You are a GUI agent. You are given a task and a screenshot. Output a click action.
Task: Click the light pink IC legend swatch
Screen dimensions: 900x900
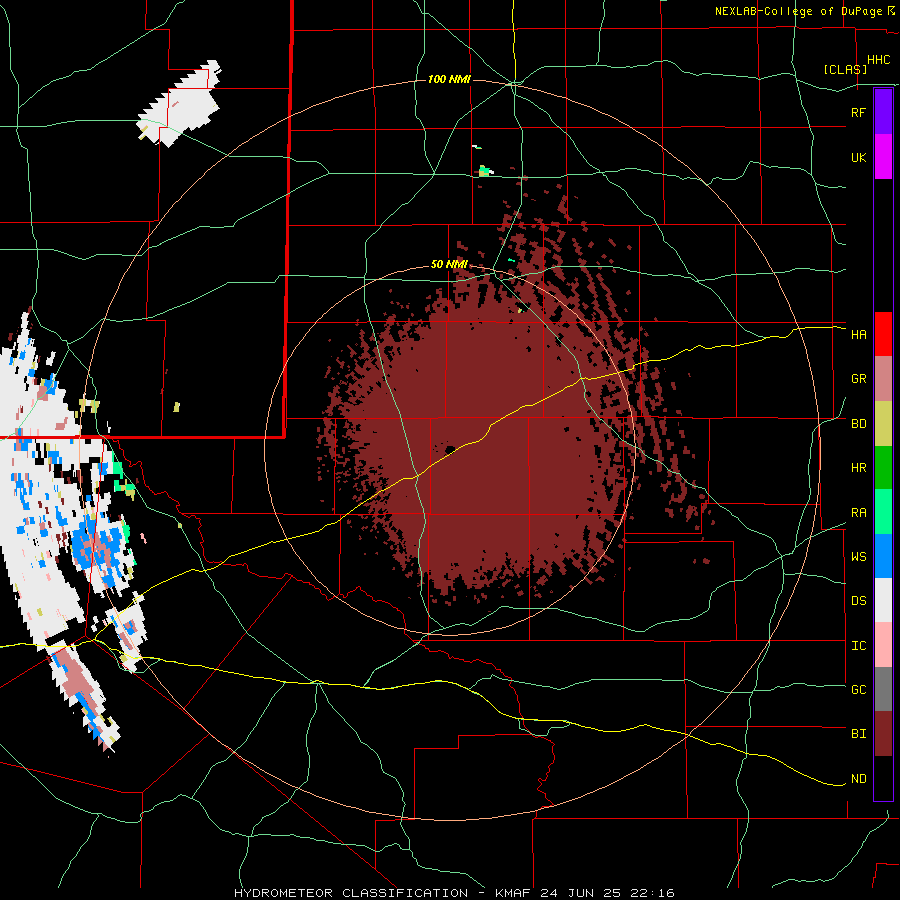[883, 645]
